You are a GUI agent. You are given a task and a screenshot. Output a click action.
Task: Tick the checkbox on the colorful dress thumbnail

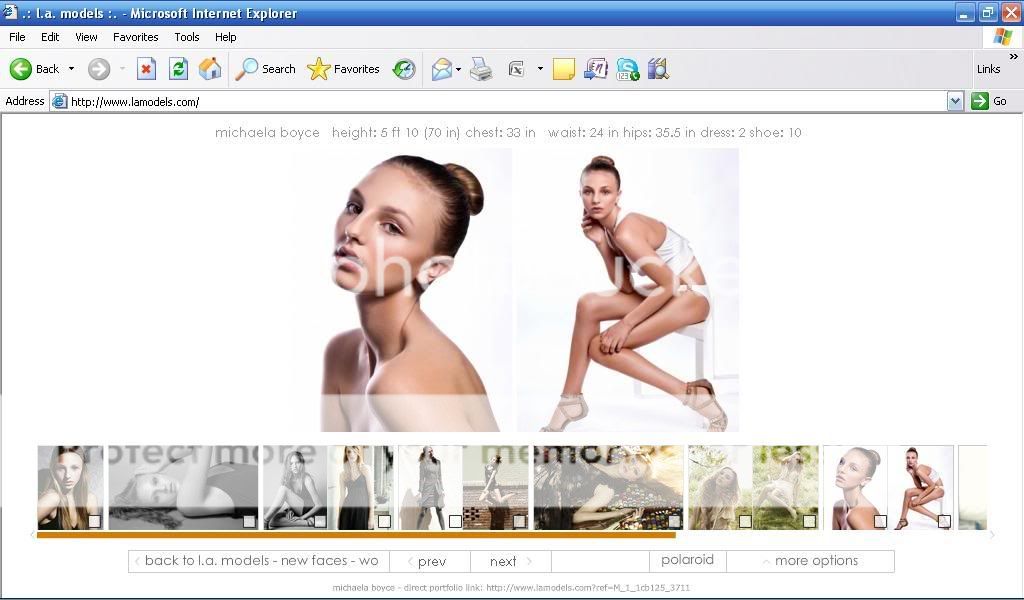coord(674,521)
